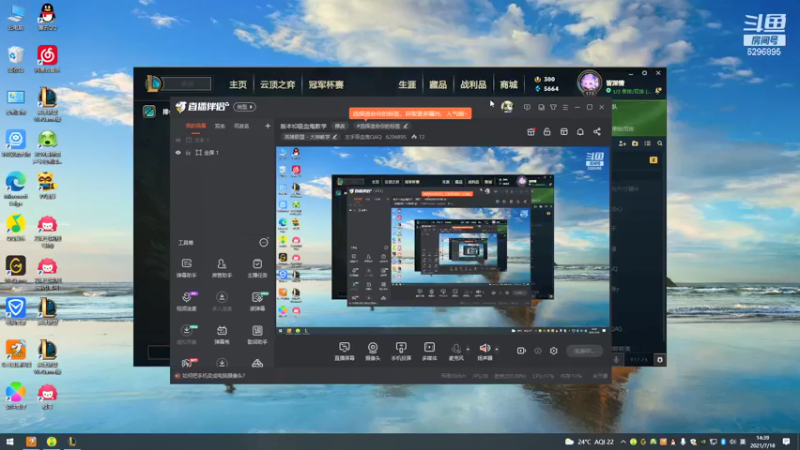Open the 多人连麦 tool
The width and height of the screenshot is (800, 450).
(x=222, y=301)
